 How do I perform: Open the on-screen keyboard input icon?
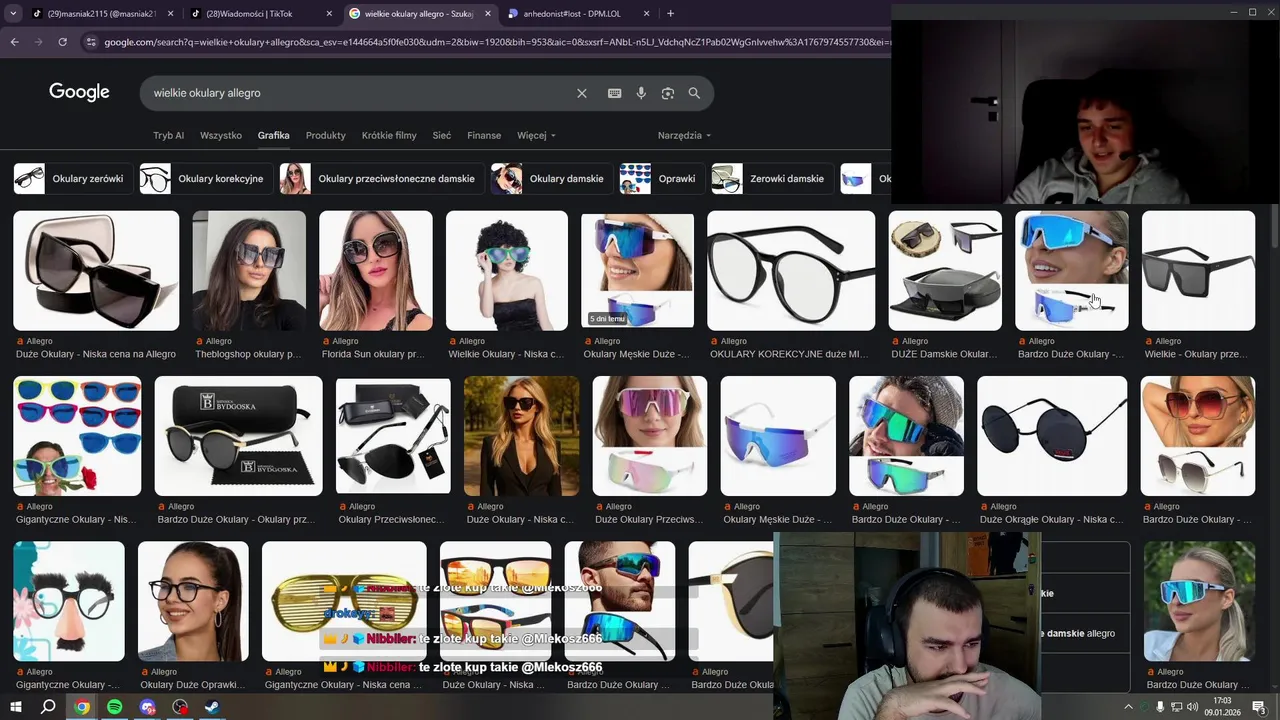pos(614,93)
